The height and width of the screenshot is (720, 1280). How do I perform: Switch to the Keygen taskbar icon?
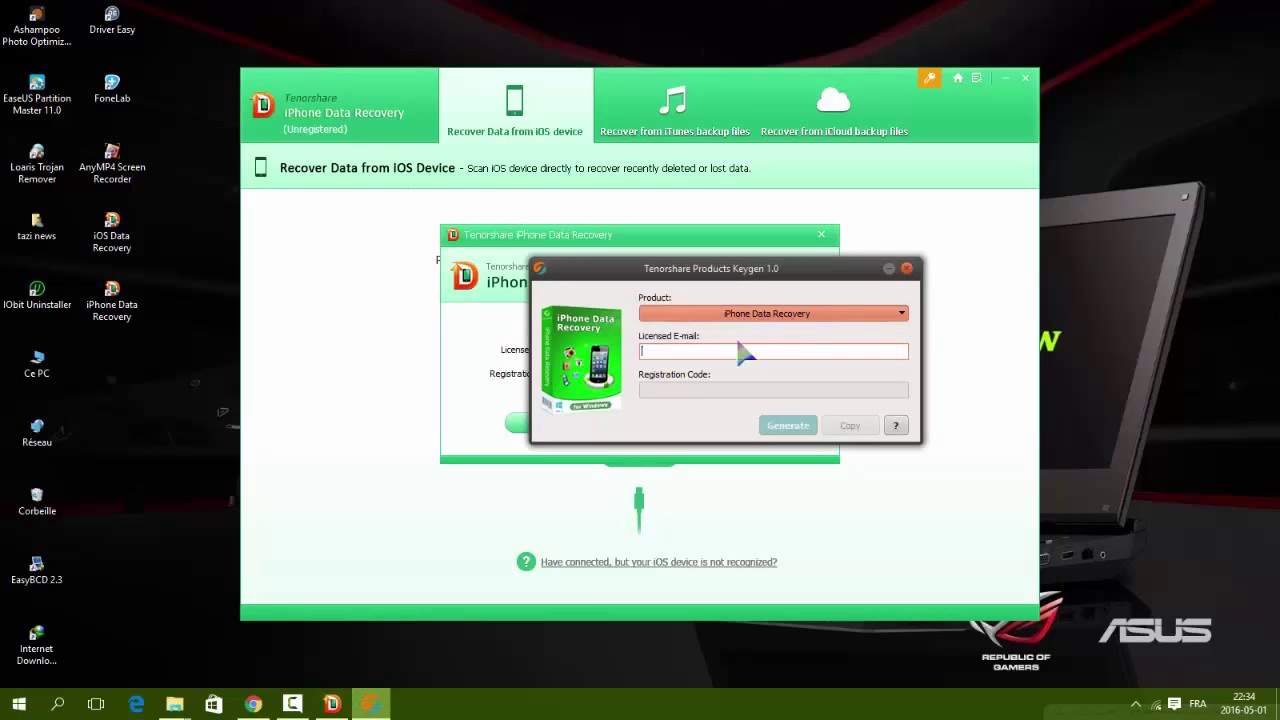click(370, 704)
